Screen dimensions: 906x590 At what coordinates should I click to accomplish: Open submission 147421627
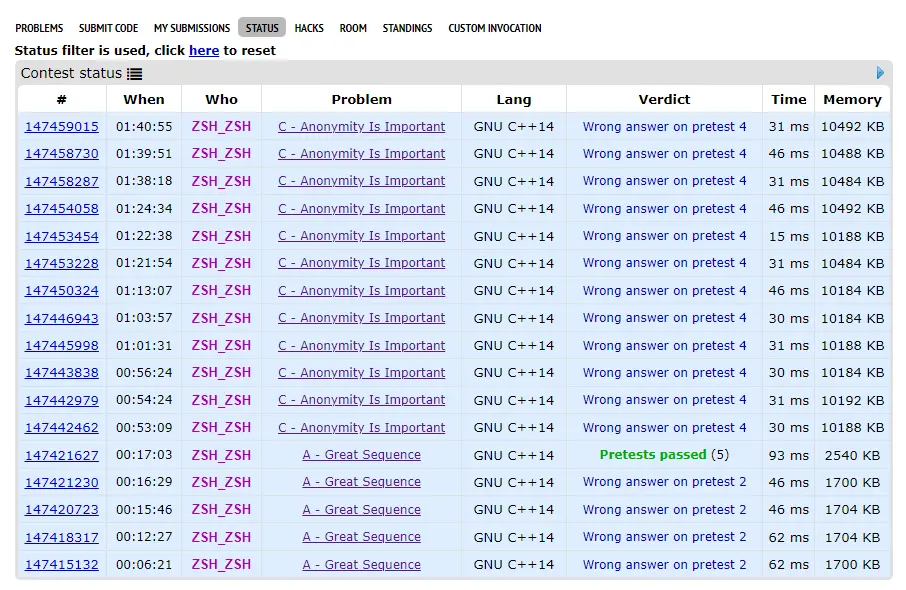[62, 455]
